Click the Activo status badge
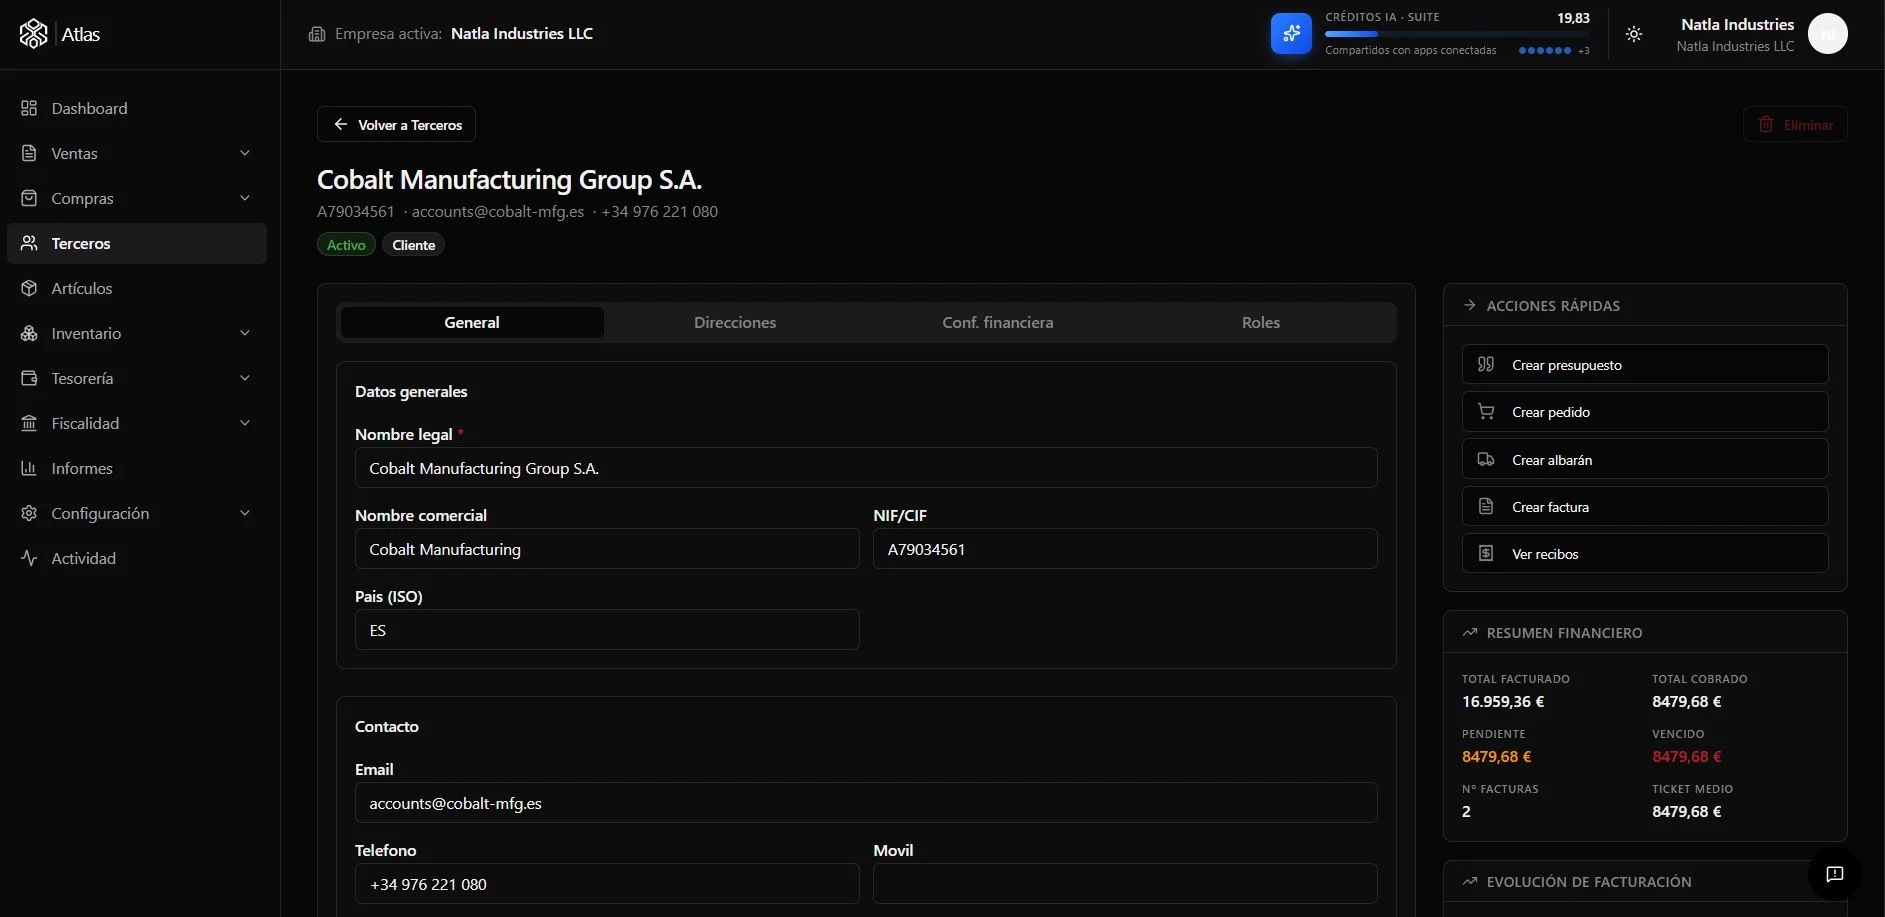Image resolution: width=1885 pixels, height=917 pixels. click(x=346, y=245)
